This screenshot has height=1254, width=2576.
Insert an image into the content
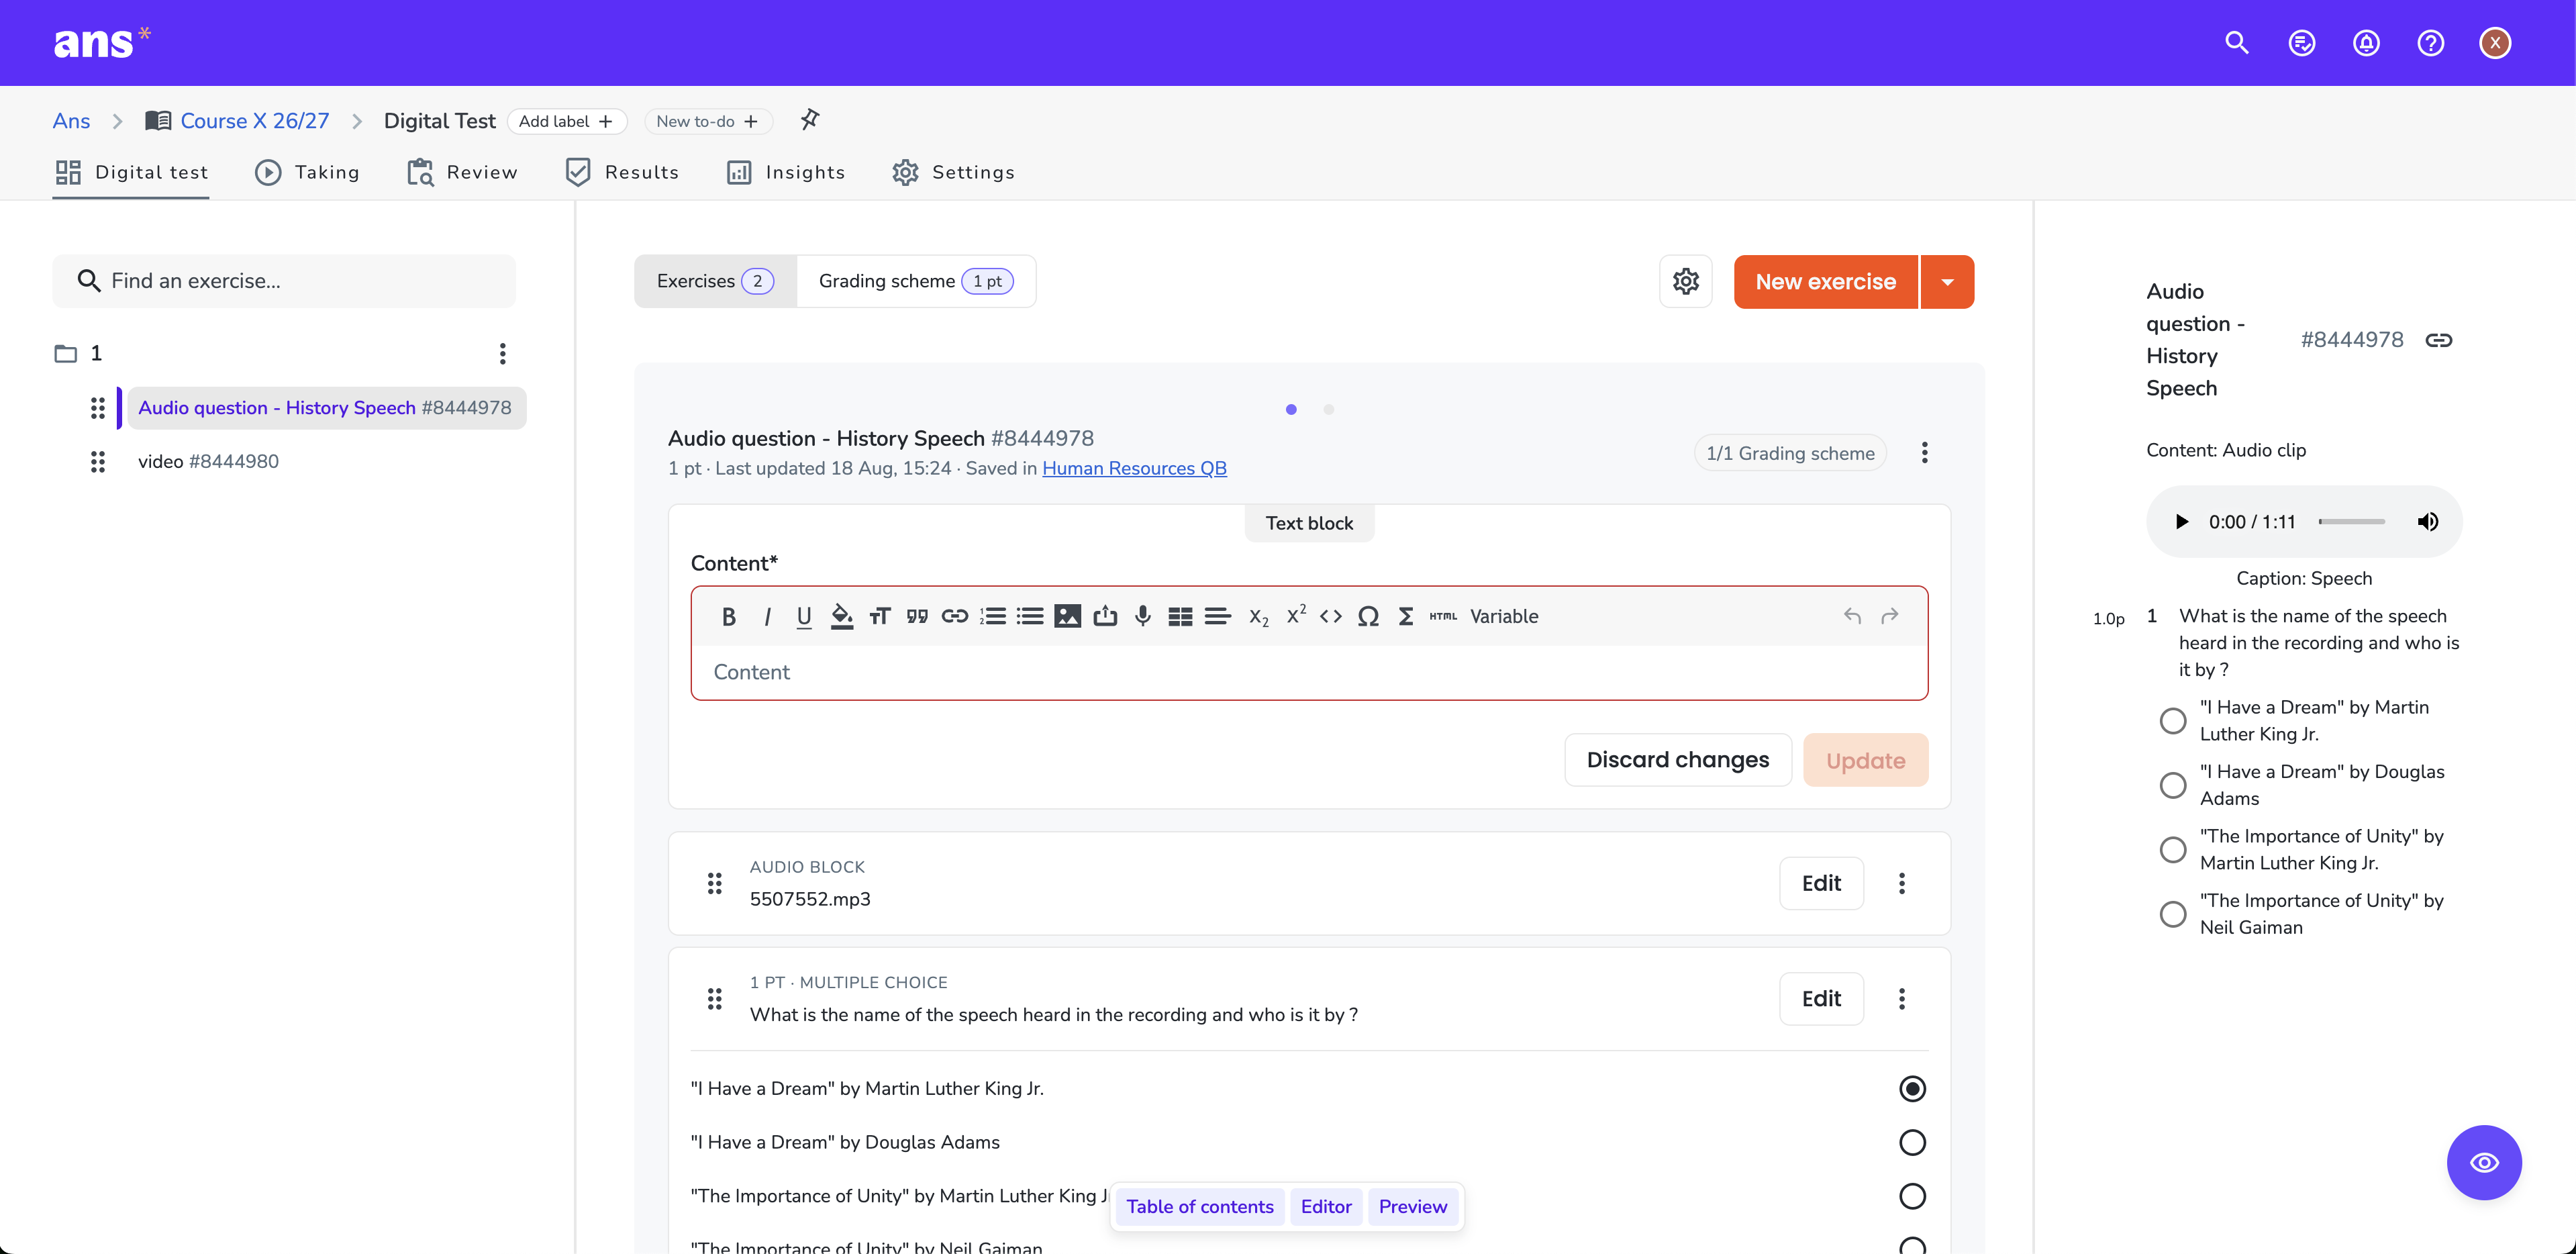pos(1067,616)
